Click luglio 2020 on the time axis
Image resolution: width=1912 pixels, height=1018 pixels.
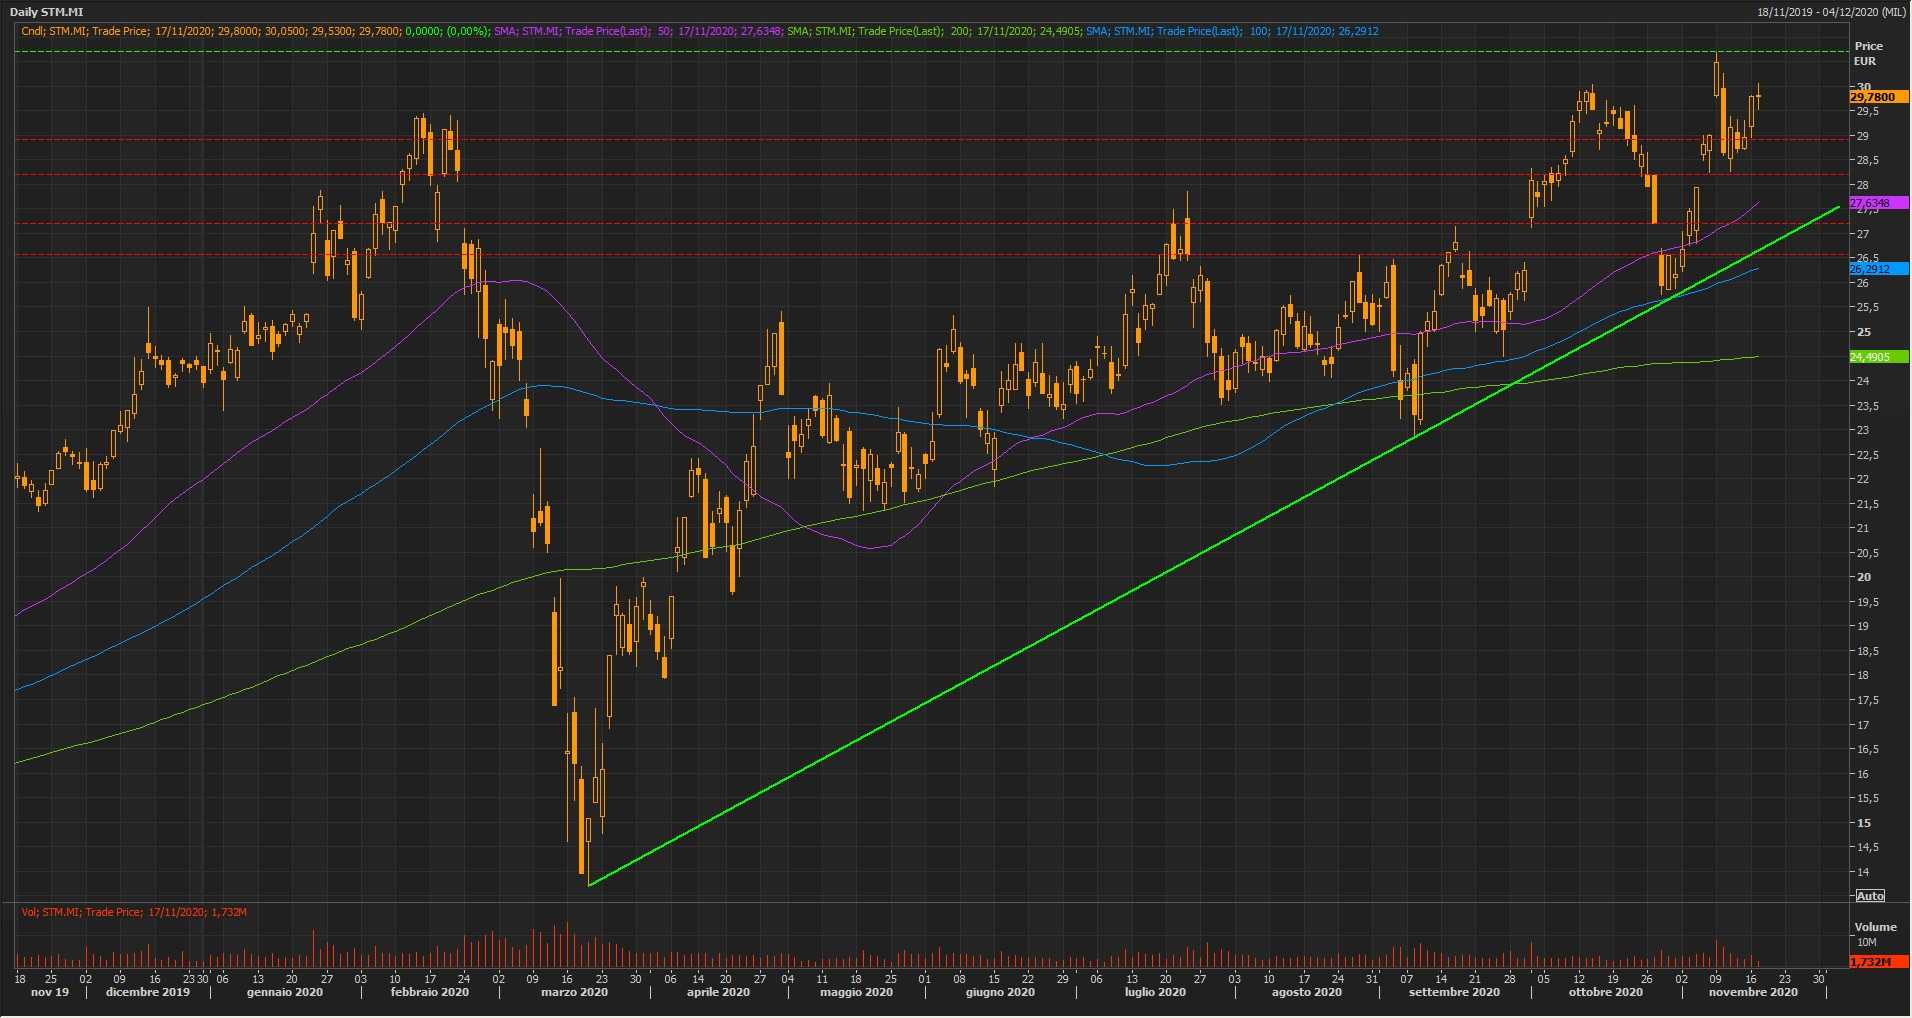tap(1155, 993)
